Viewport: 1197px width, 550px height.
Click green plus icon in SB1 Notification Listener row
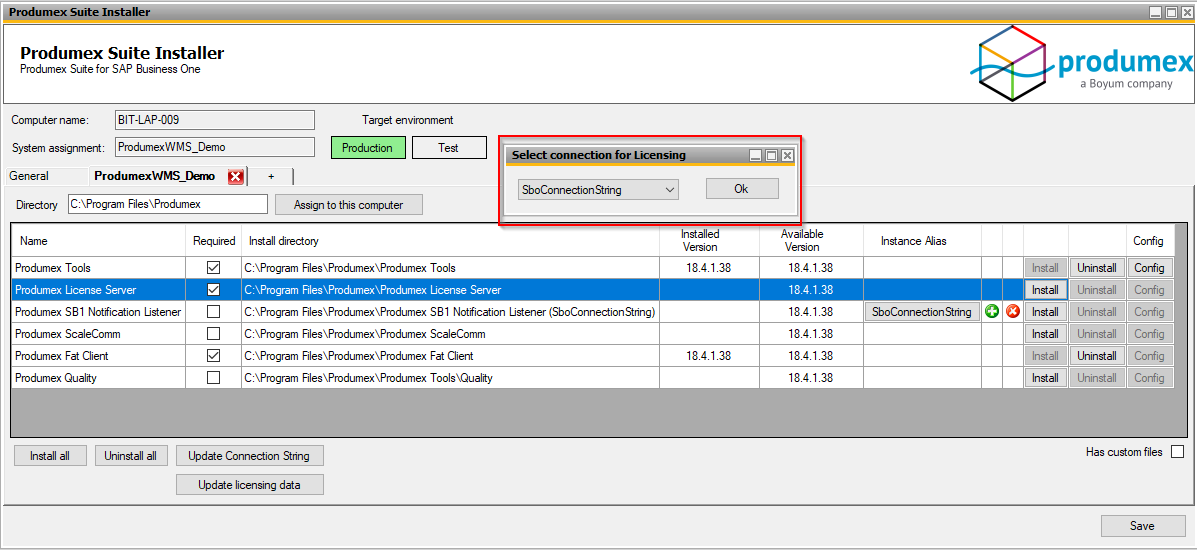pyautogui.click(x=992, y=312)
